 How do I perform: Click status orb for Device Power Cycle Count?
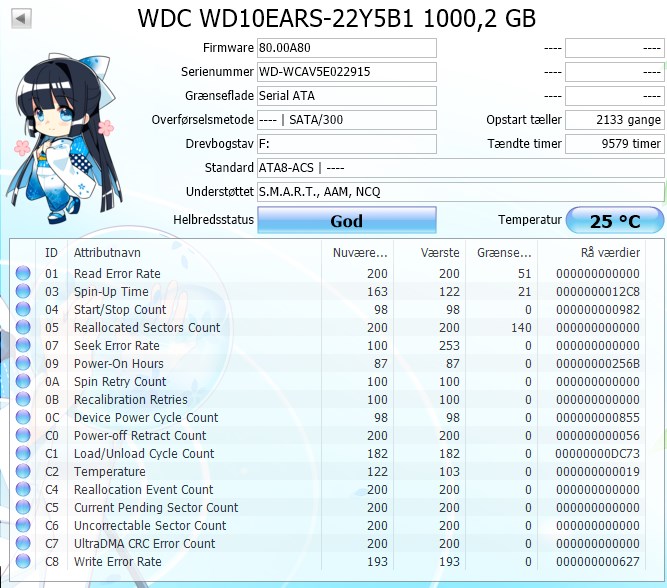click(23, 417)
